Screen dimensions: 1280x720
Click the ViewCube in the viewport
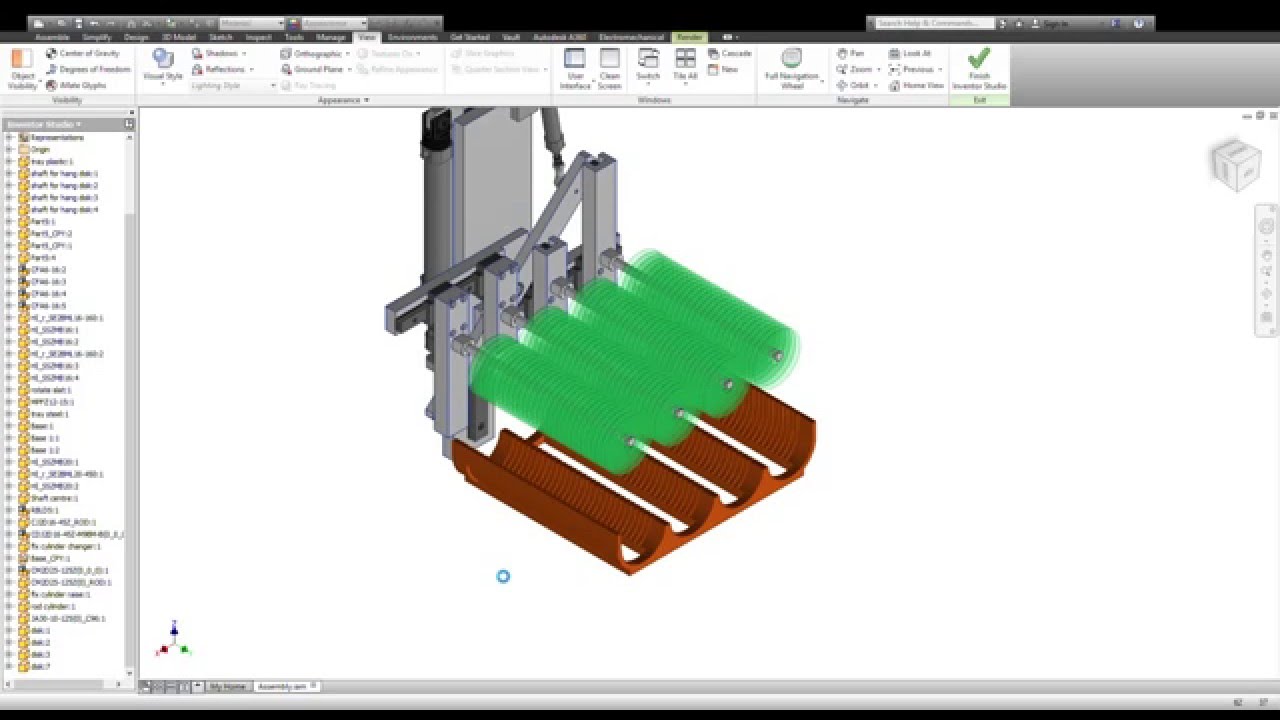[x=1236, y=164]
